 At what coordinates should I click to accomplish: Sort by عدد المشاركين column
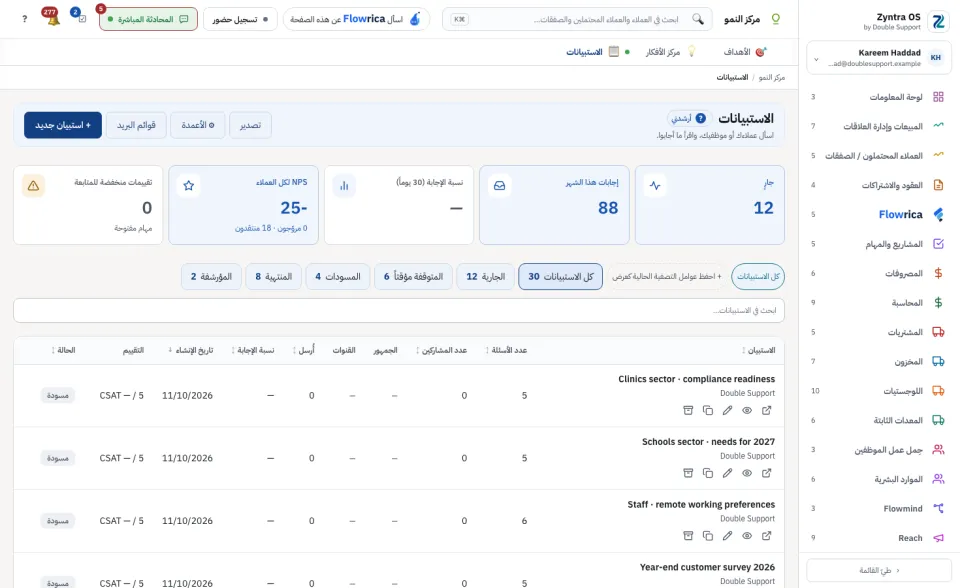(x=441, y=350)
